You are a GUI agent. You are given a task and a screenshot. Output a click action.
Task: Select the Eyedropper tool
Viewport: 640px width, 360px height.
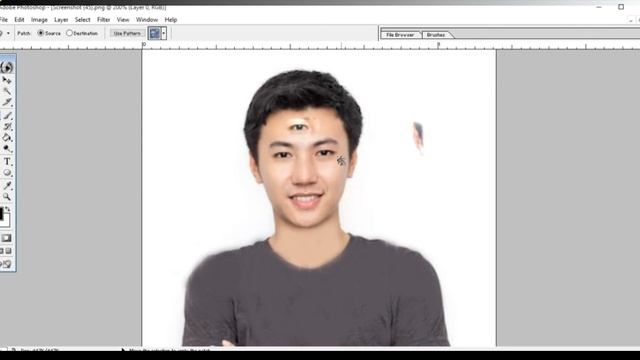7,186
